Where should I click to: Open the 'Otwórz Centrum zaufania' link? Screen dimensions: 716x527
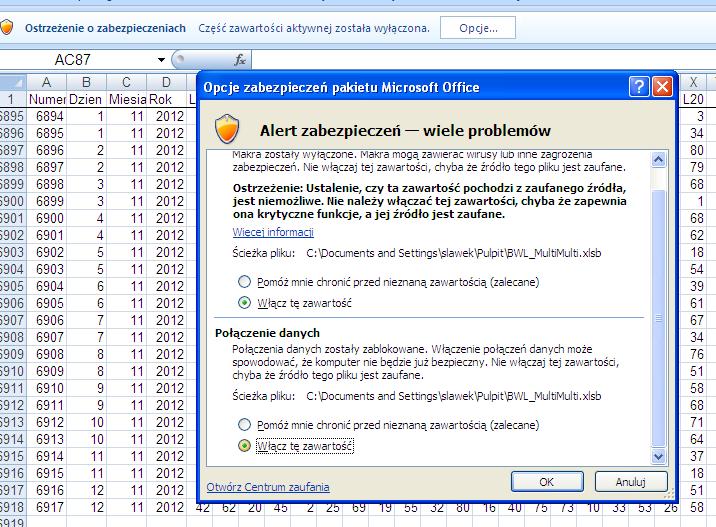tap(268, 487)
